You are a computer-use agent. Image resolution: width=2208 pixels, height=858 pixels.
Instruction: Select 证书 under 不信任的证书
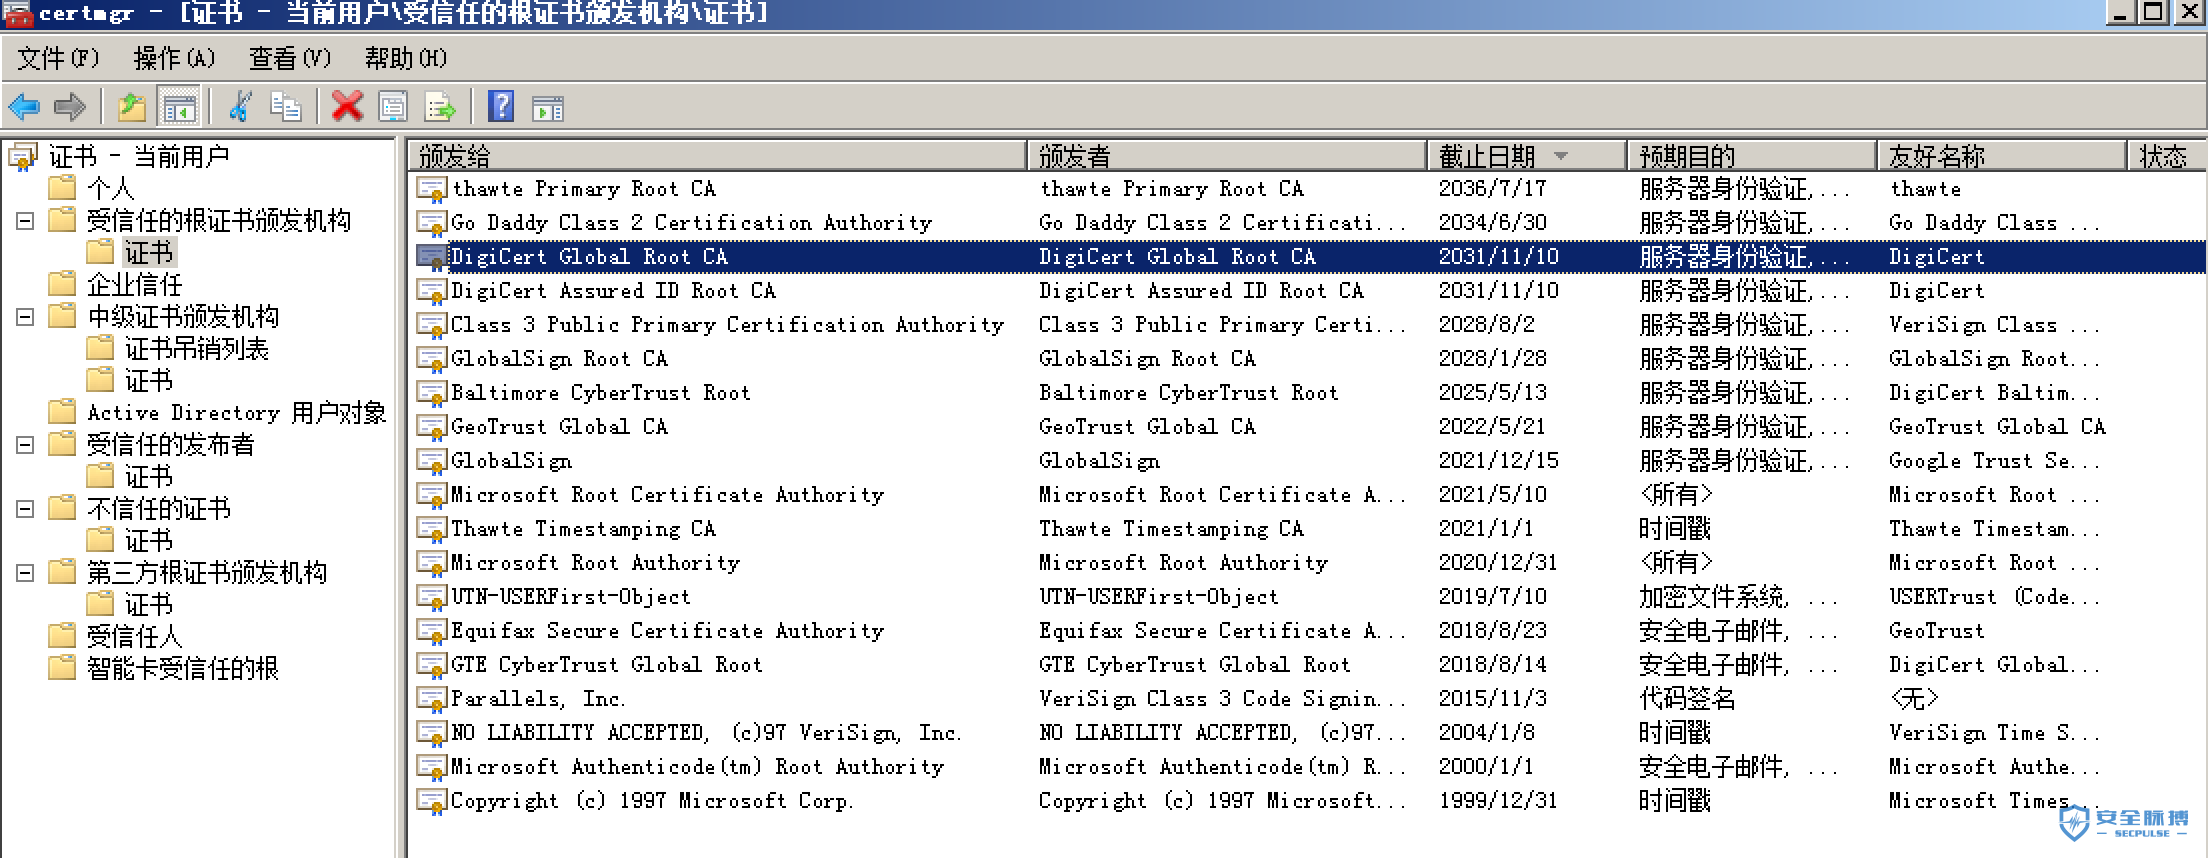148,541
